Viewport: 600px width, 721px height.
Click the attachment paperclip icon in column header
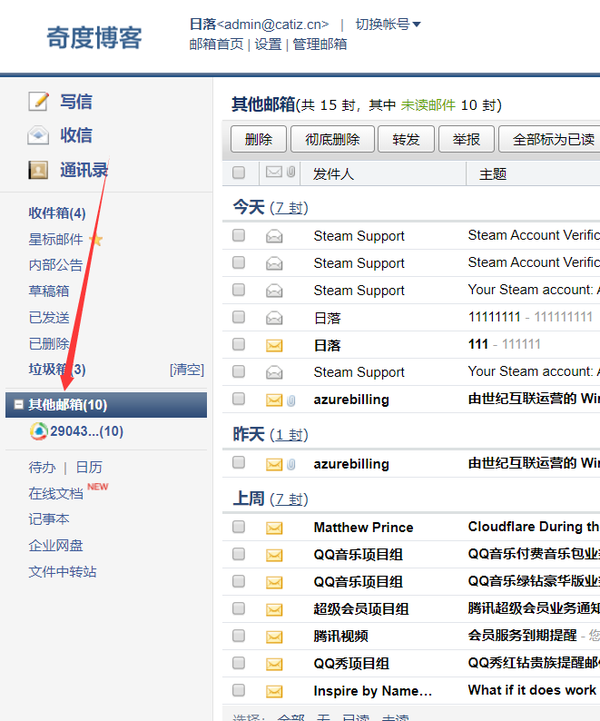(291, 173)
